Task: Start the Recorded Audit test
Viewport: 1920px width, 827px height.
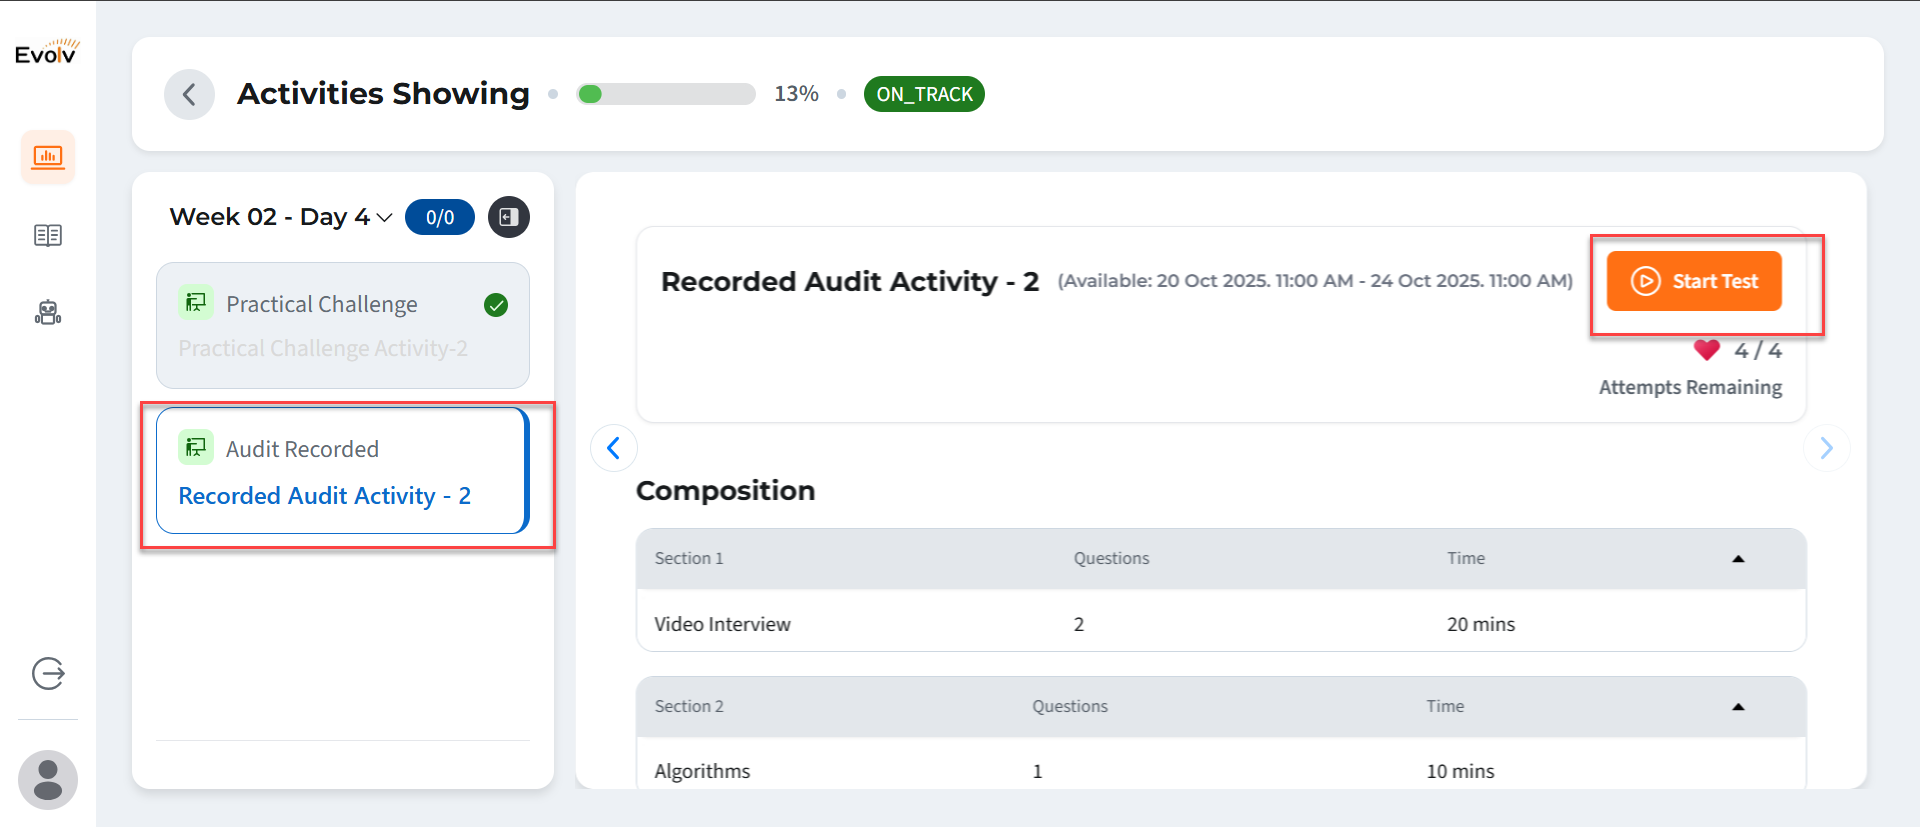Action: click(1694, 281)
